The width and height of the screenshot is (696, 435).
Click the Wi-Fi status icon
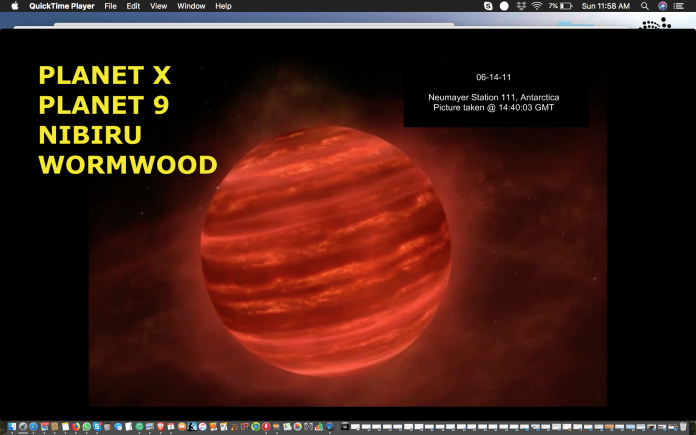click(536, 6)
